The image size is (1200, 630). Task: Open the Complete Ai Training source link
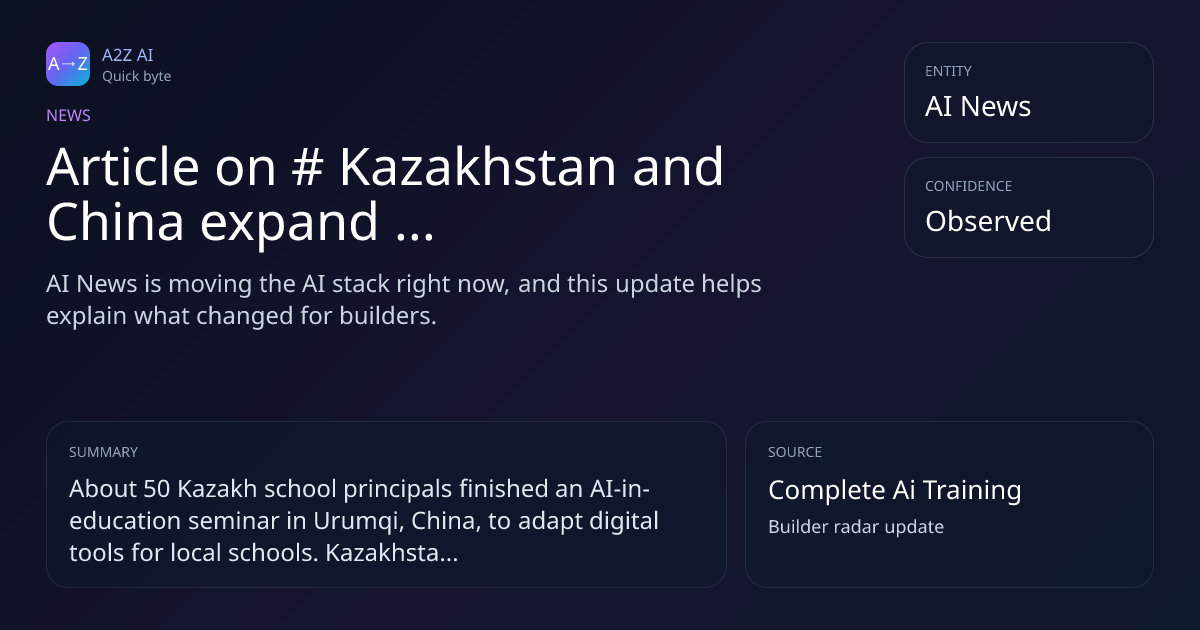[x=895, y=490]
